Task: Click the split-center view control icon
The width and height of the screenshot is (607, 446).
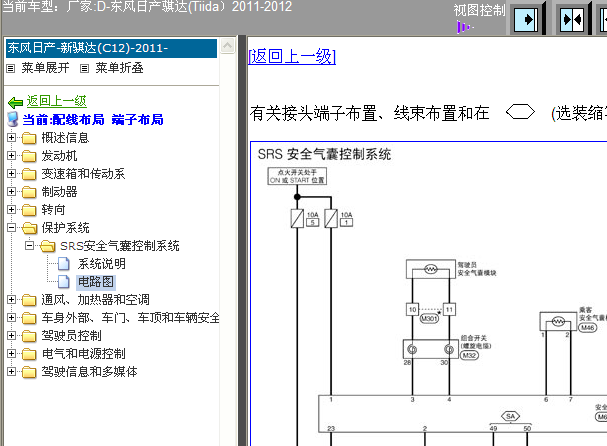Action: tap(572, 19)
